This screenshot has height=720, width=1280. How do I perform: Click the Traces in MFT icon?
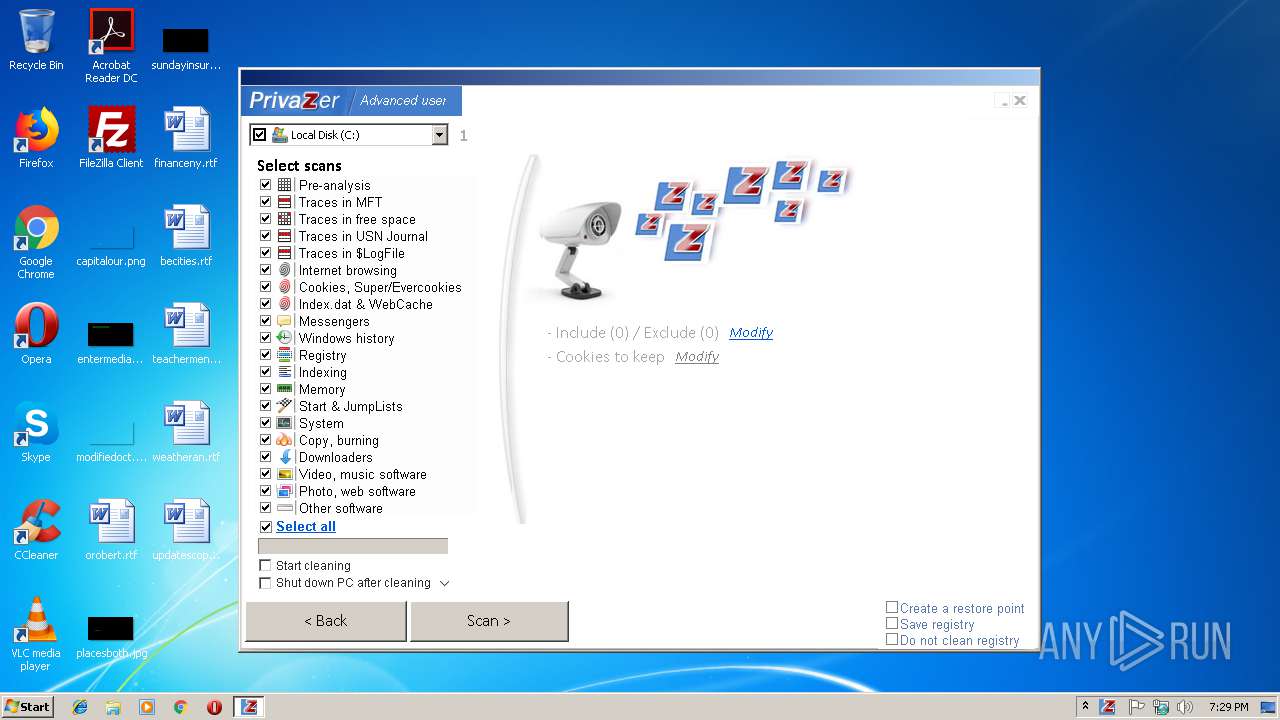(285, 202)
